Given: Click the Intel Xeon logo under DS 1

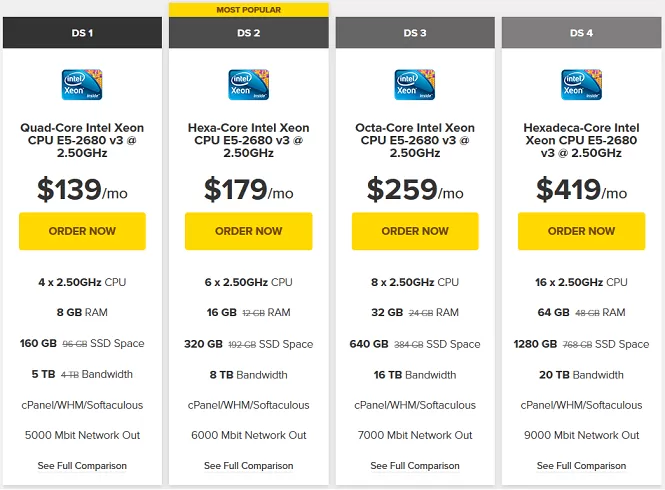Looking at the screenshot, I should [x=82, y=85].
